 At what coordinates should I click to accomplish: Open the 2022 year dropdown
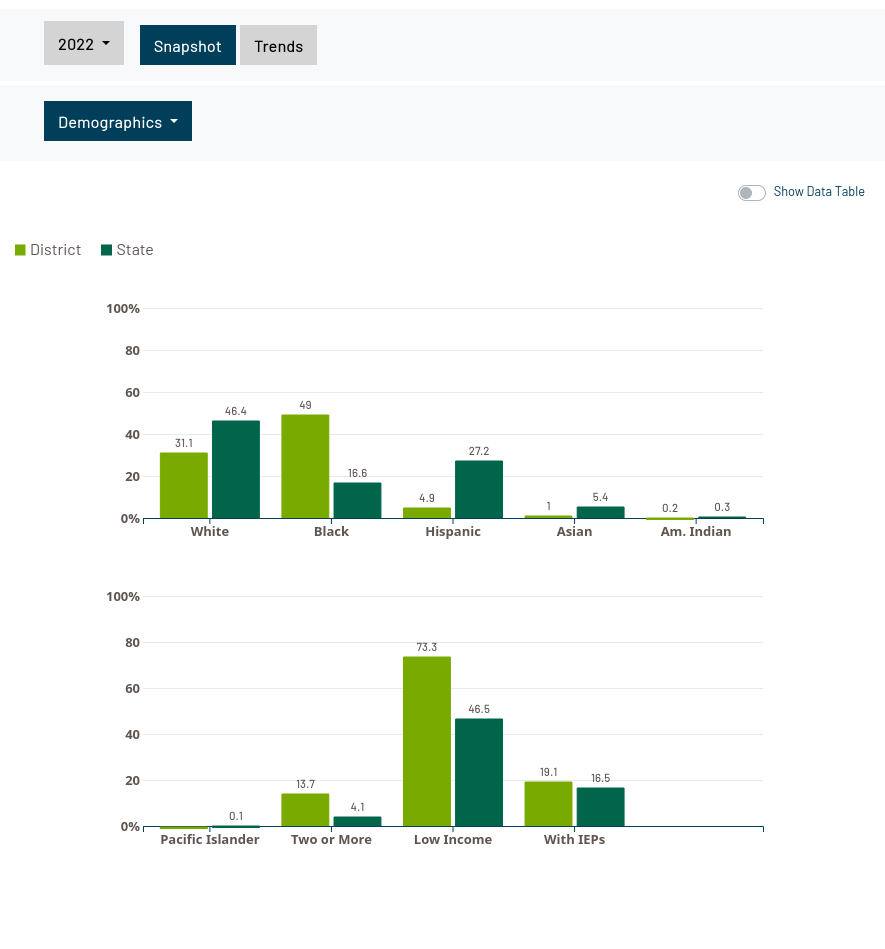tap(83, 44)
